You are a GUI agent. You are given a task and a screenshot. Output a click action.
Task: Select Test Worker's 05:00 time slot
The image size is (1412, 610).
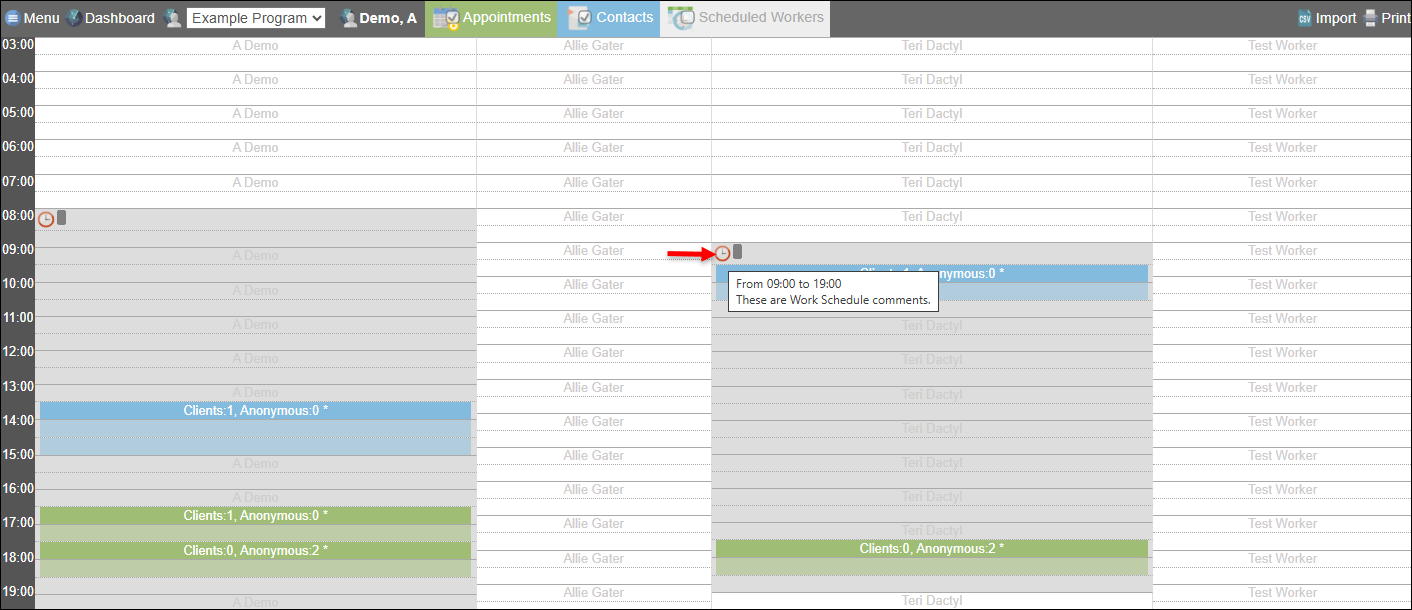coord(1282,114)
